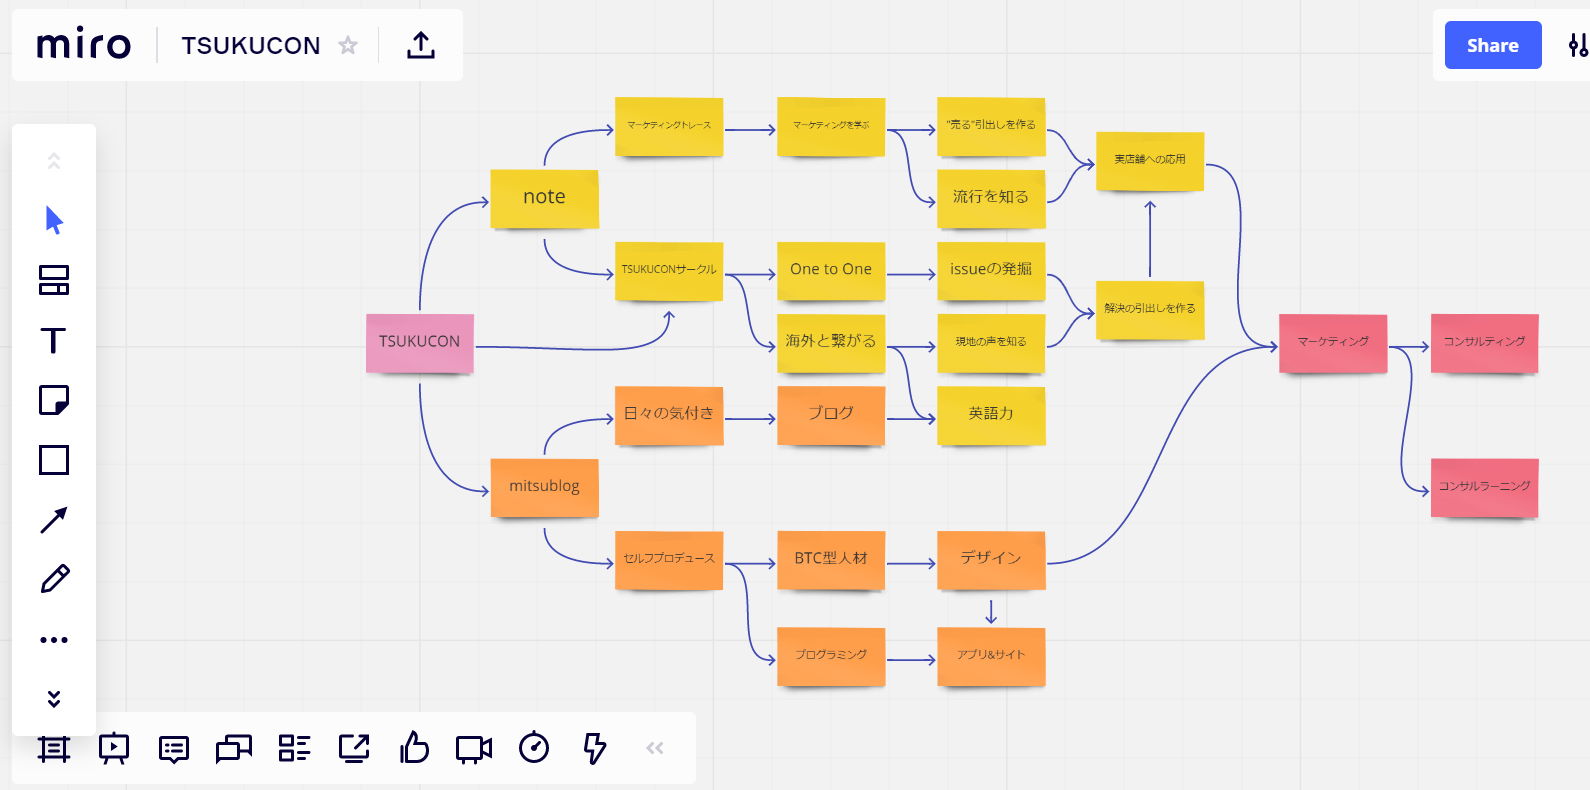Select the 'One to One' sticky note
The width and height of the screenshot is (1590, 790).
point(831,270)
